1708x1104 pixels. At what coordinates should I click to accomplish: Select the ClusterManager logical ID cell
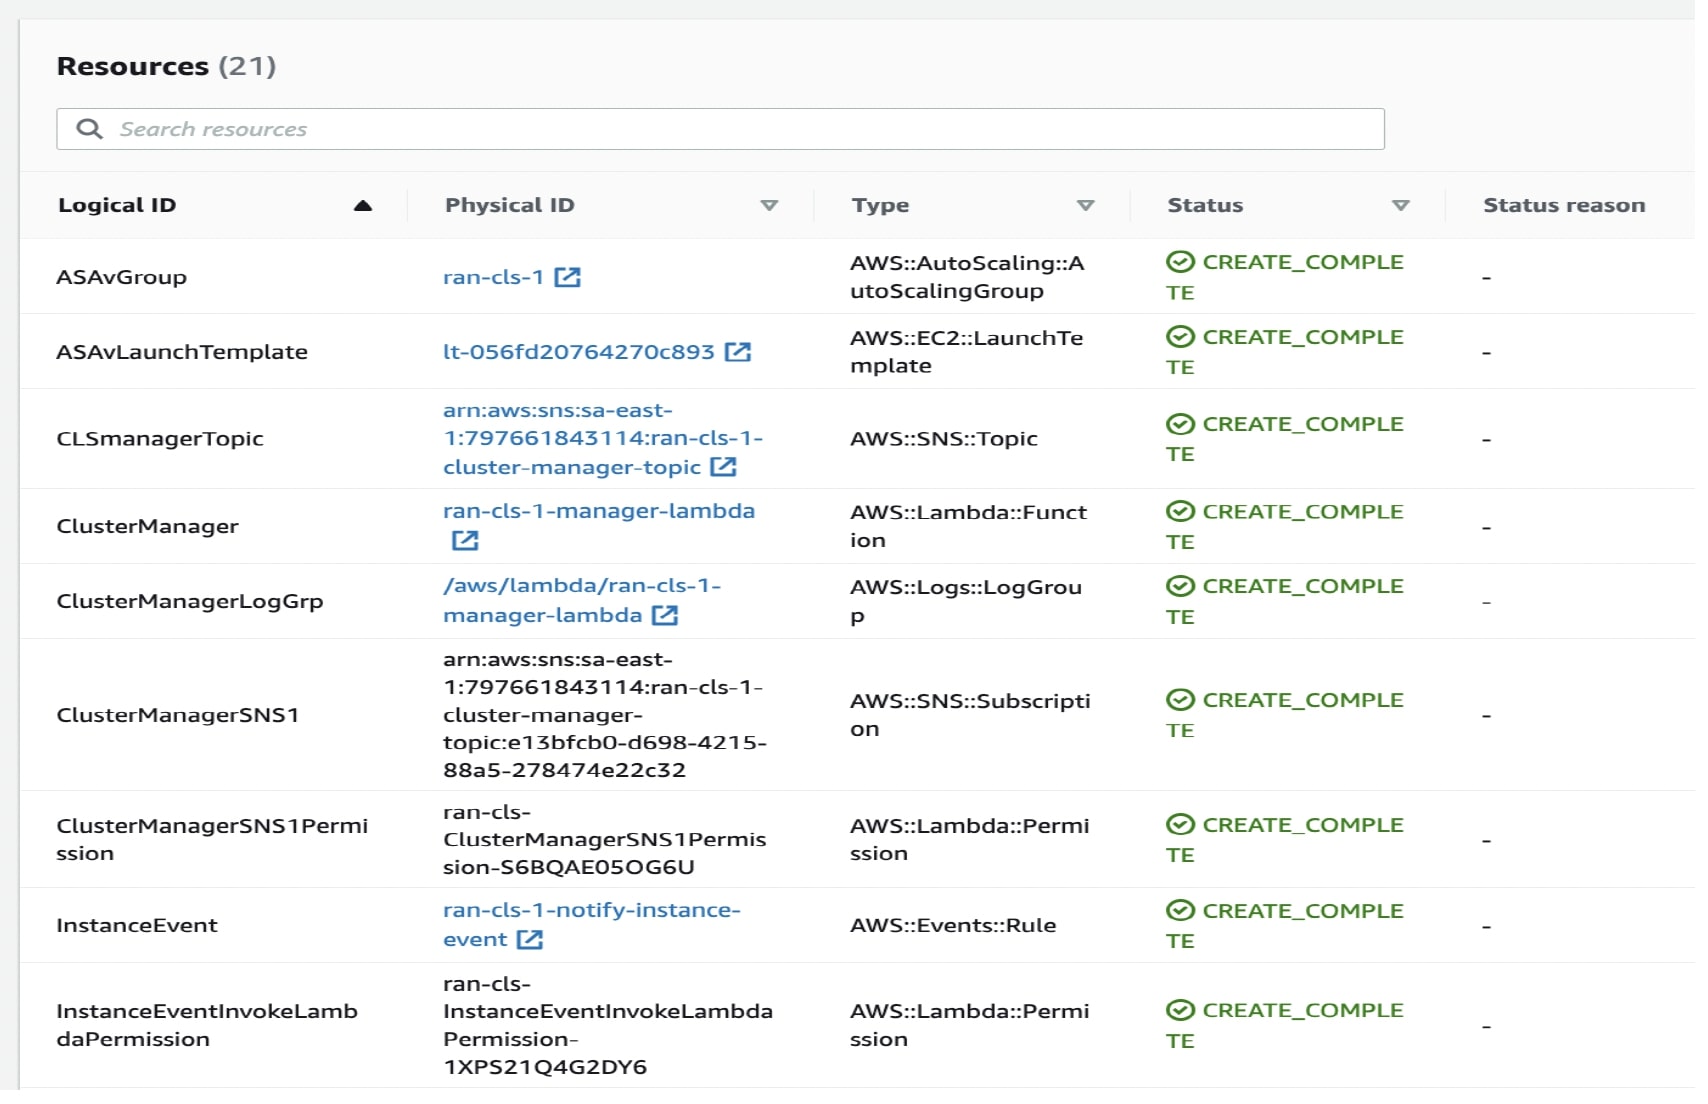147,526
